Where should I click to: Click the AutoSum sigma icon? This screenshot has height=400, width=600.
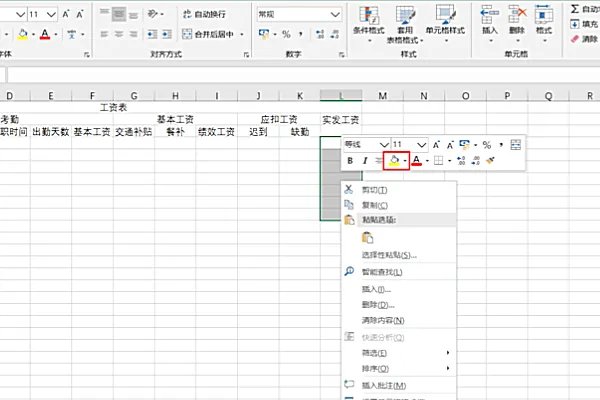point(575,8)
